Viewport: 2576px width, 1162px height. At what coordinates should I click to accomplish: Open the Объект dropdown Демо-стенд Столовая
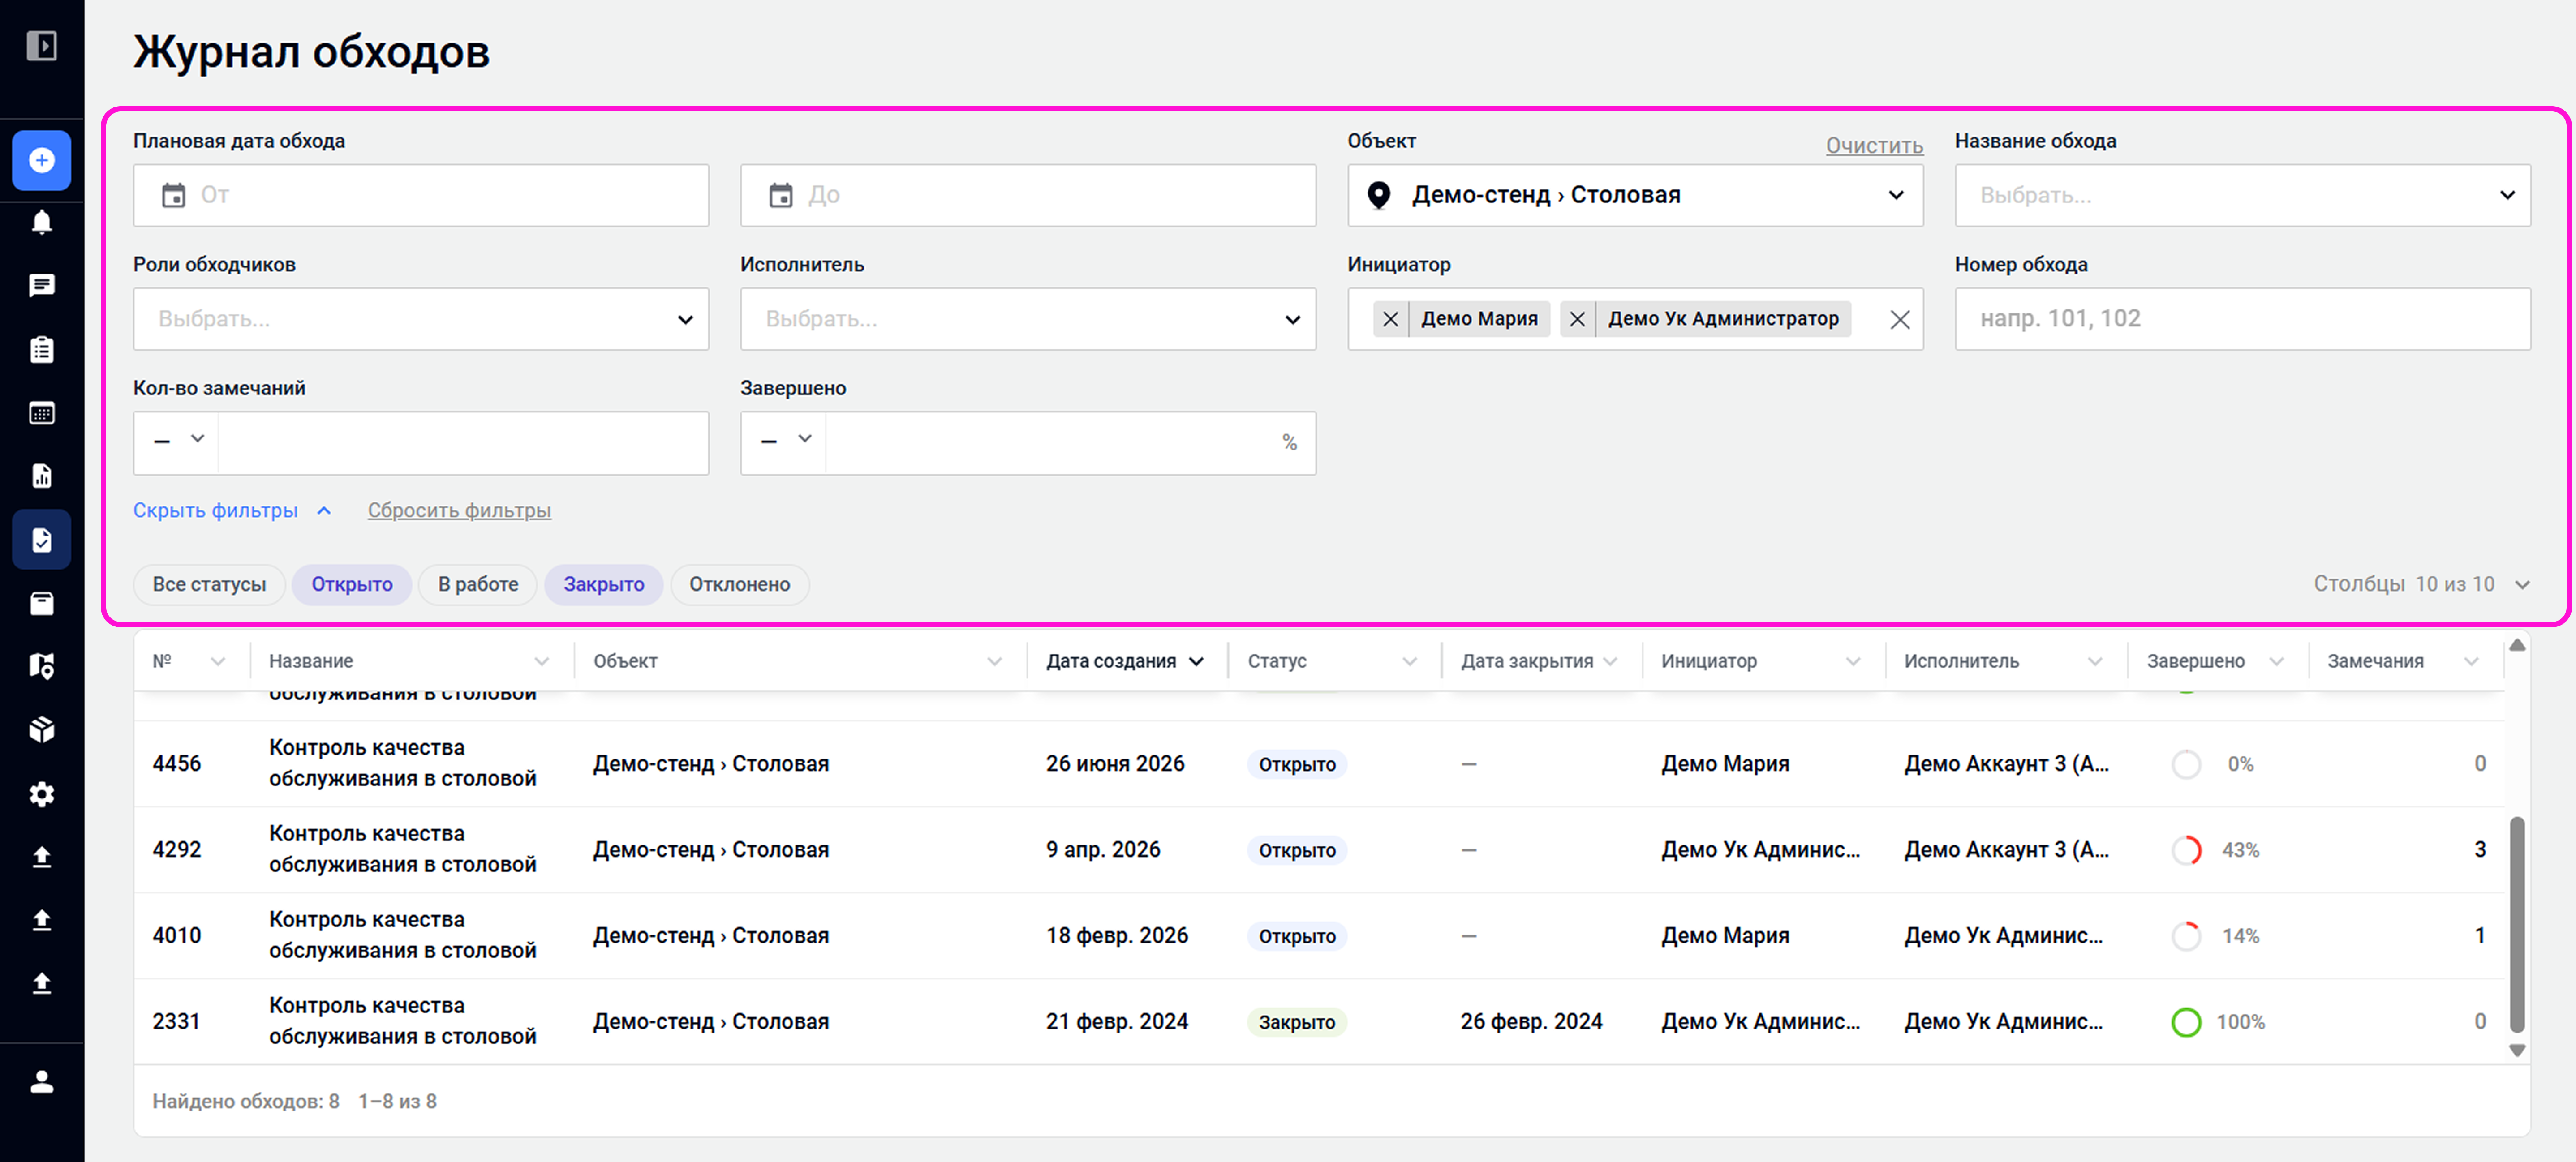coord(1635,195)
